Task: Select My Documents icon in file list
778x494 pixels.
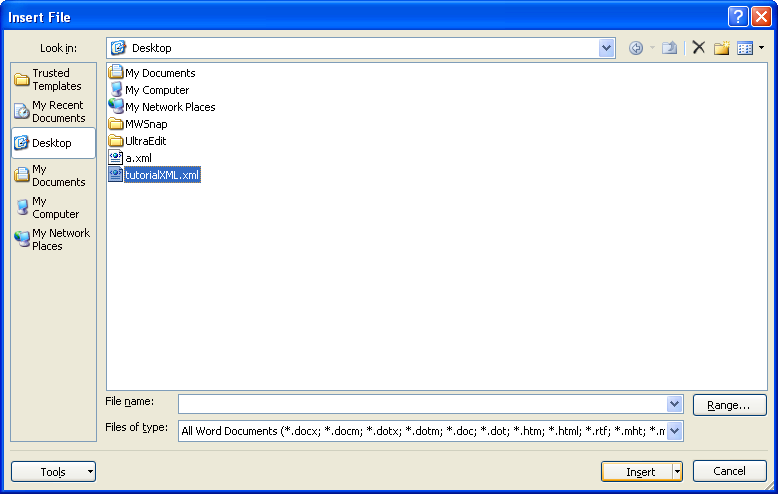Action: pyautogui.click(x=116, y=72)
